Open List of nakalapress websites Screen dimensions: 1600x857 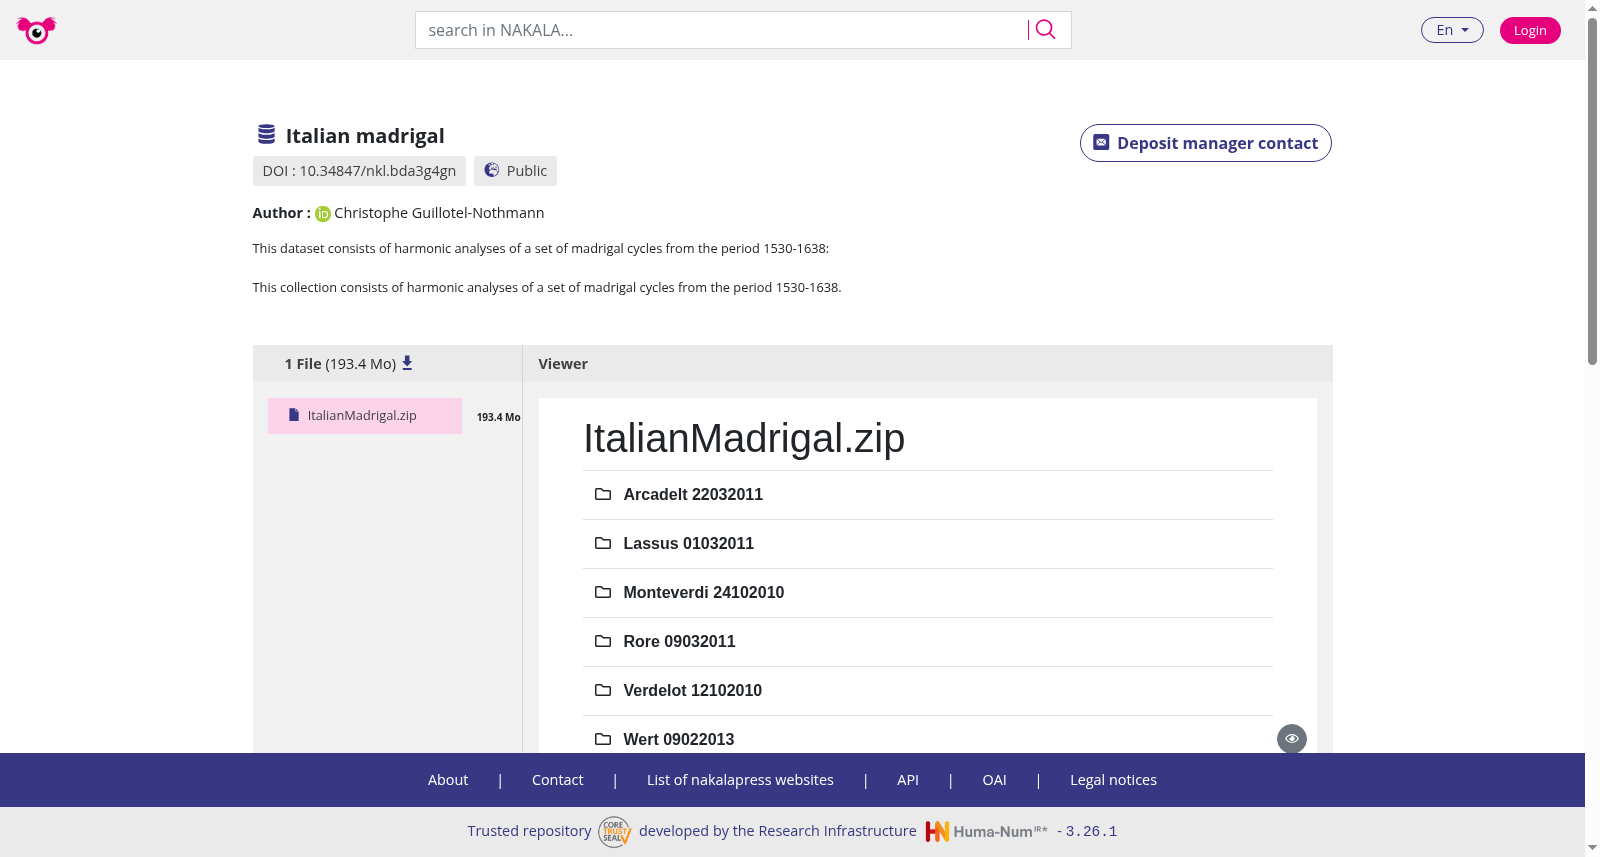tap(740, 780)
